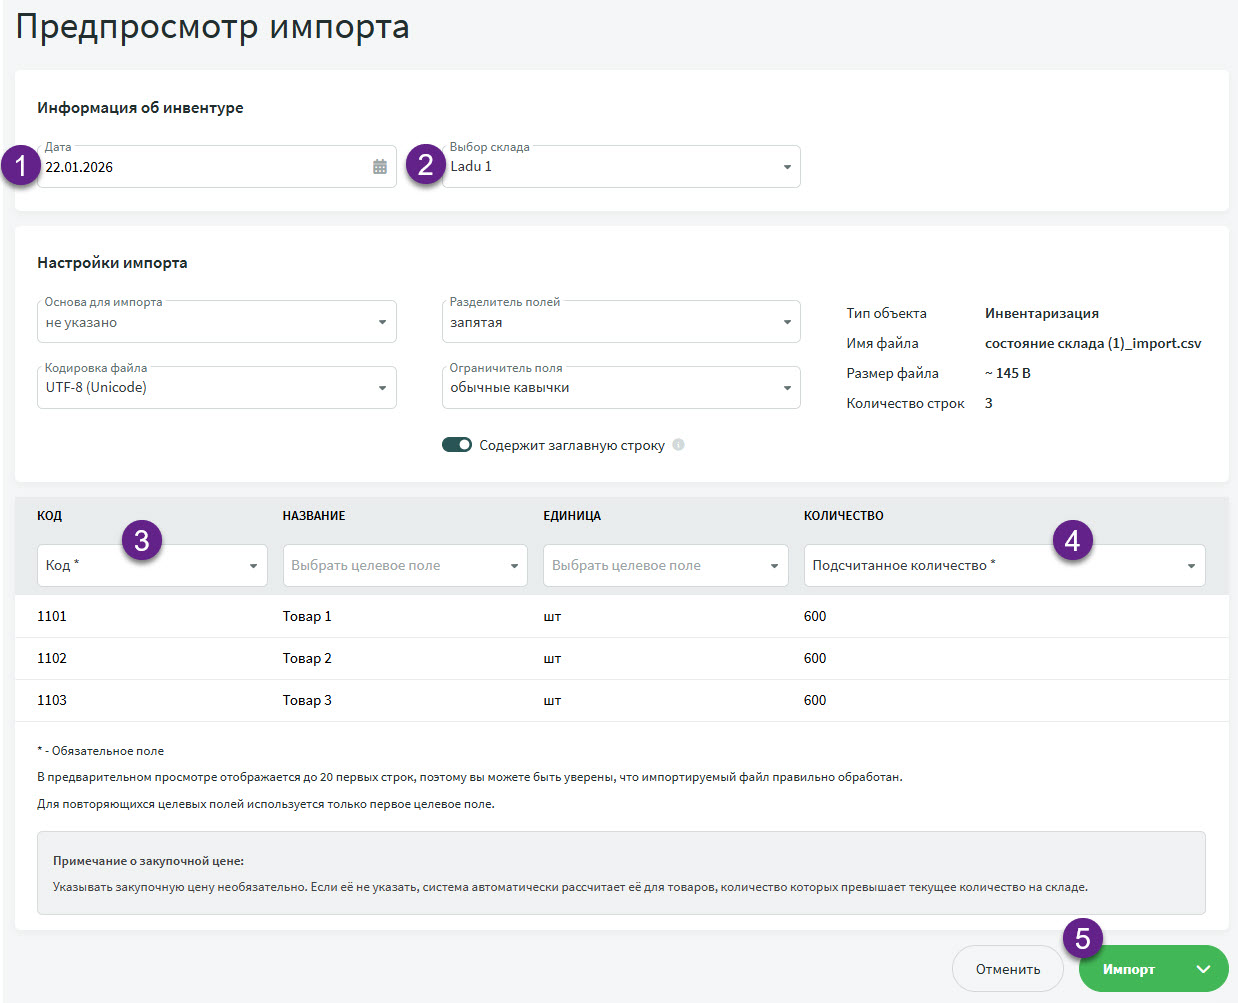Click the info icon beside header row toggle
This screenshot has width=1238, height=1003.
click(x=678, y=445)
